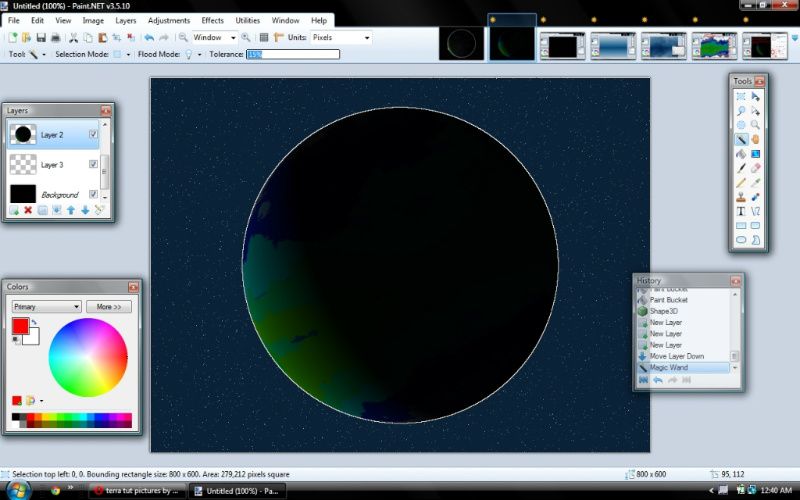Select the Eraser tool
Screen dimensions: 800x500
[x=756, y=168]
